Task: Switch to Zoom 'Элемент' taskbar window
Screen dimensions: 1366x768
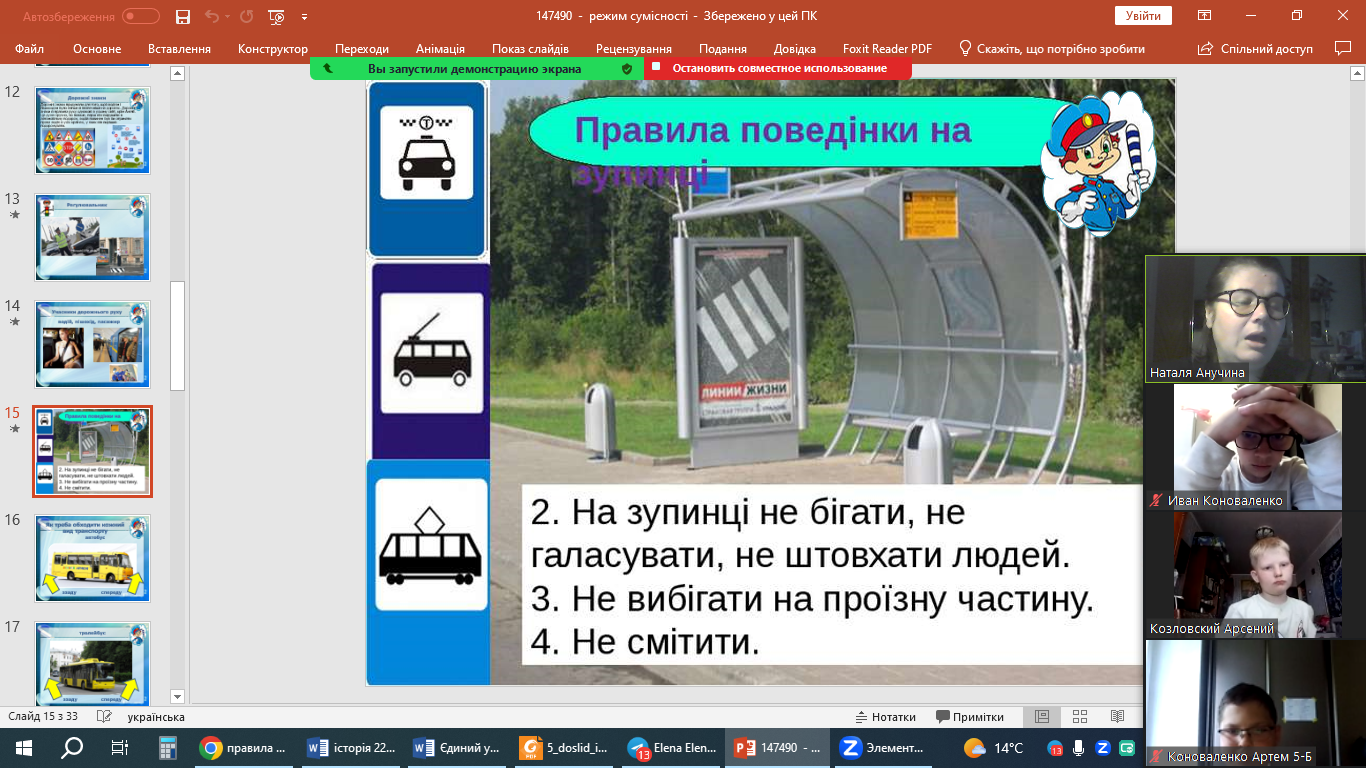Action: [883, 747]
